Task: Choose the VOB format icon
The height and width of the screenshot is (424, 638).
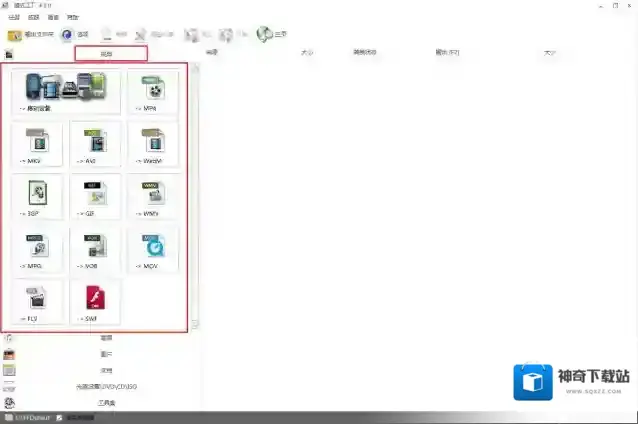Action: point(95,250)
